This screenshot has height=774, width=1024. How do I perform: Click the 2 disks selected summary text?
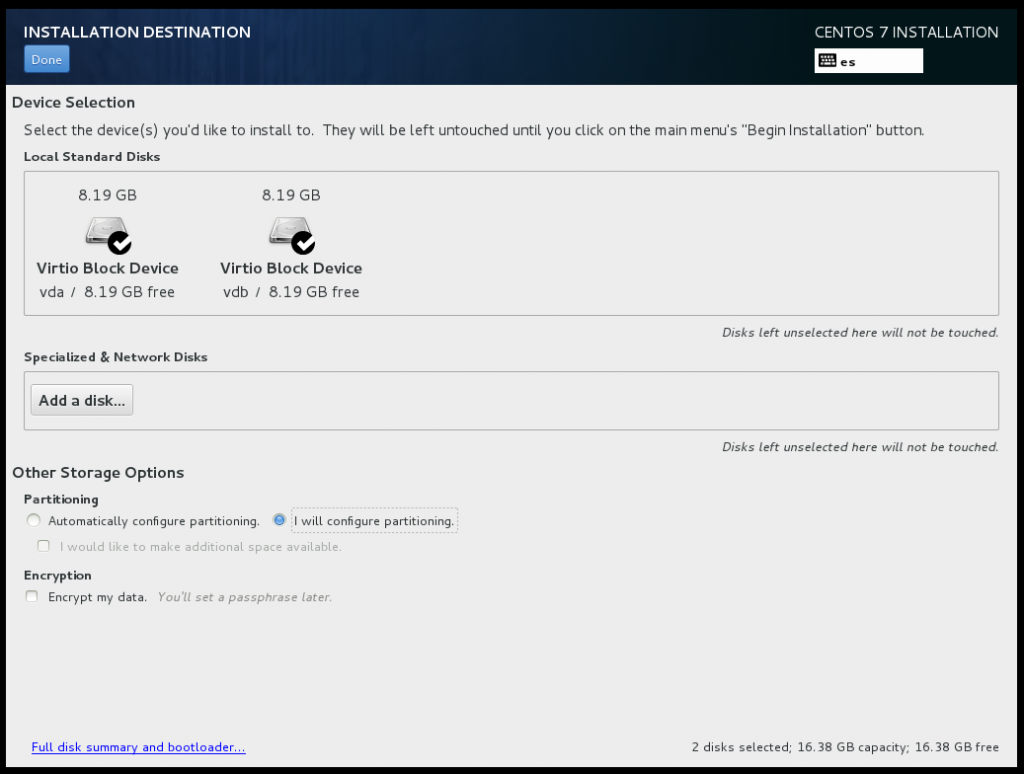843,747
